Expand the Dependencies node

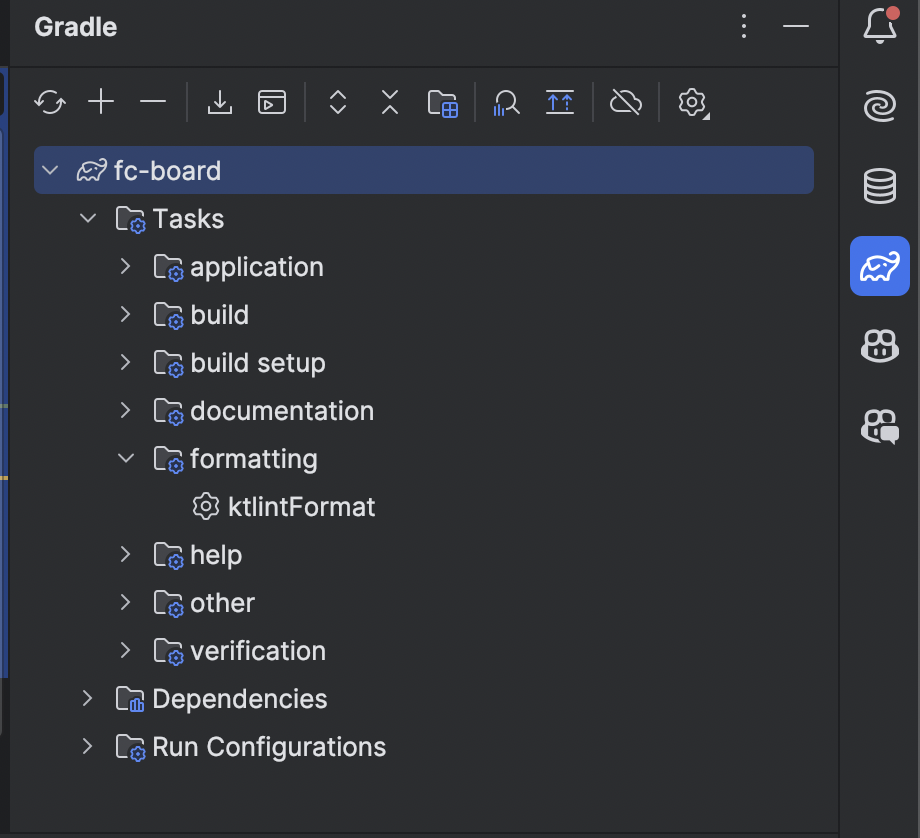(87, 699)
